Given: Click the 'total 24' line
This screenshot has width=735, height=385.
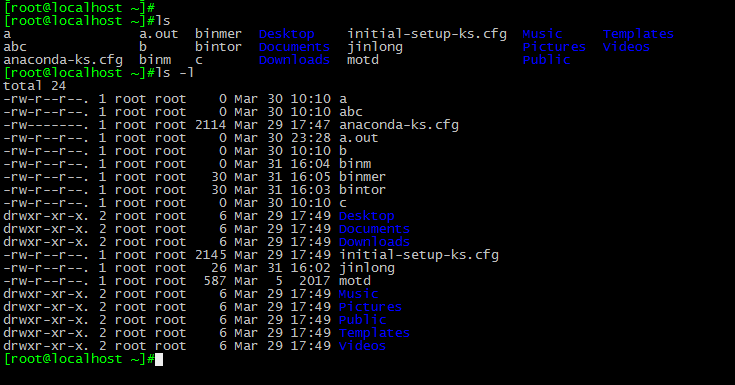Looking at the screenshot, I should click(35, 86).
